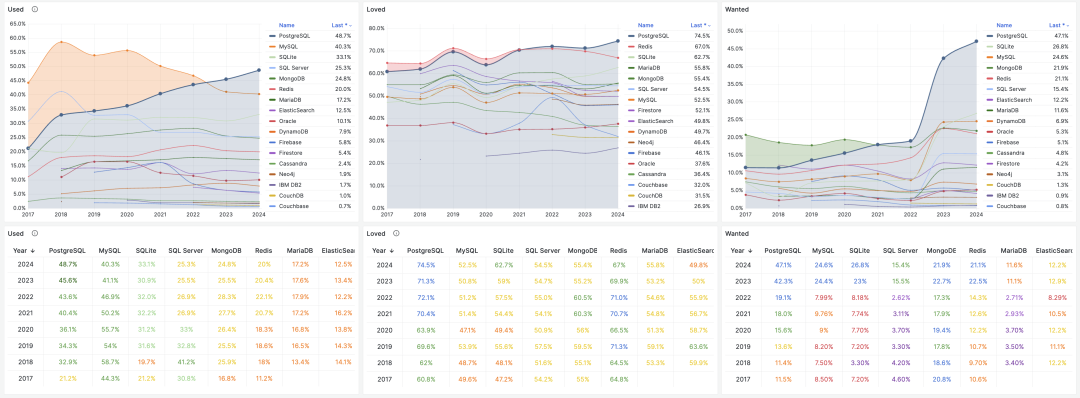Open the Loved table panel title
Viewport: 1080px width, 398px height.
coord(375,233)
